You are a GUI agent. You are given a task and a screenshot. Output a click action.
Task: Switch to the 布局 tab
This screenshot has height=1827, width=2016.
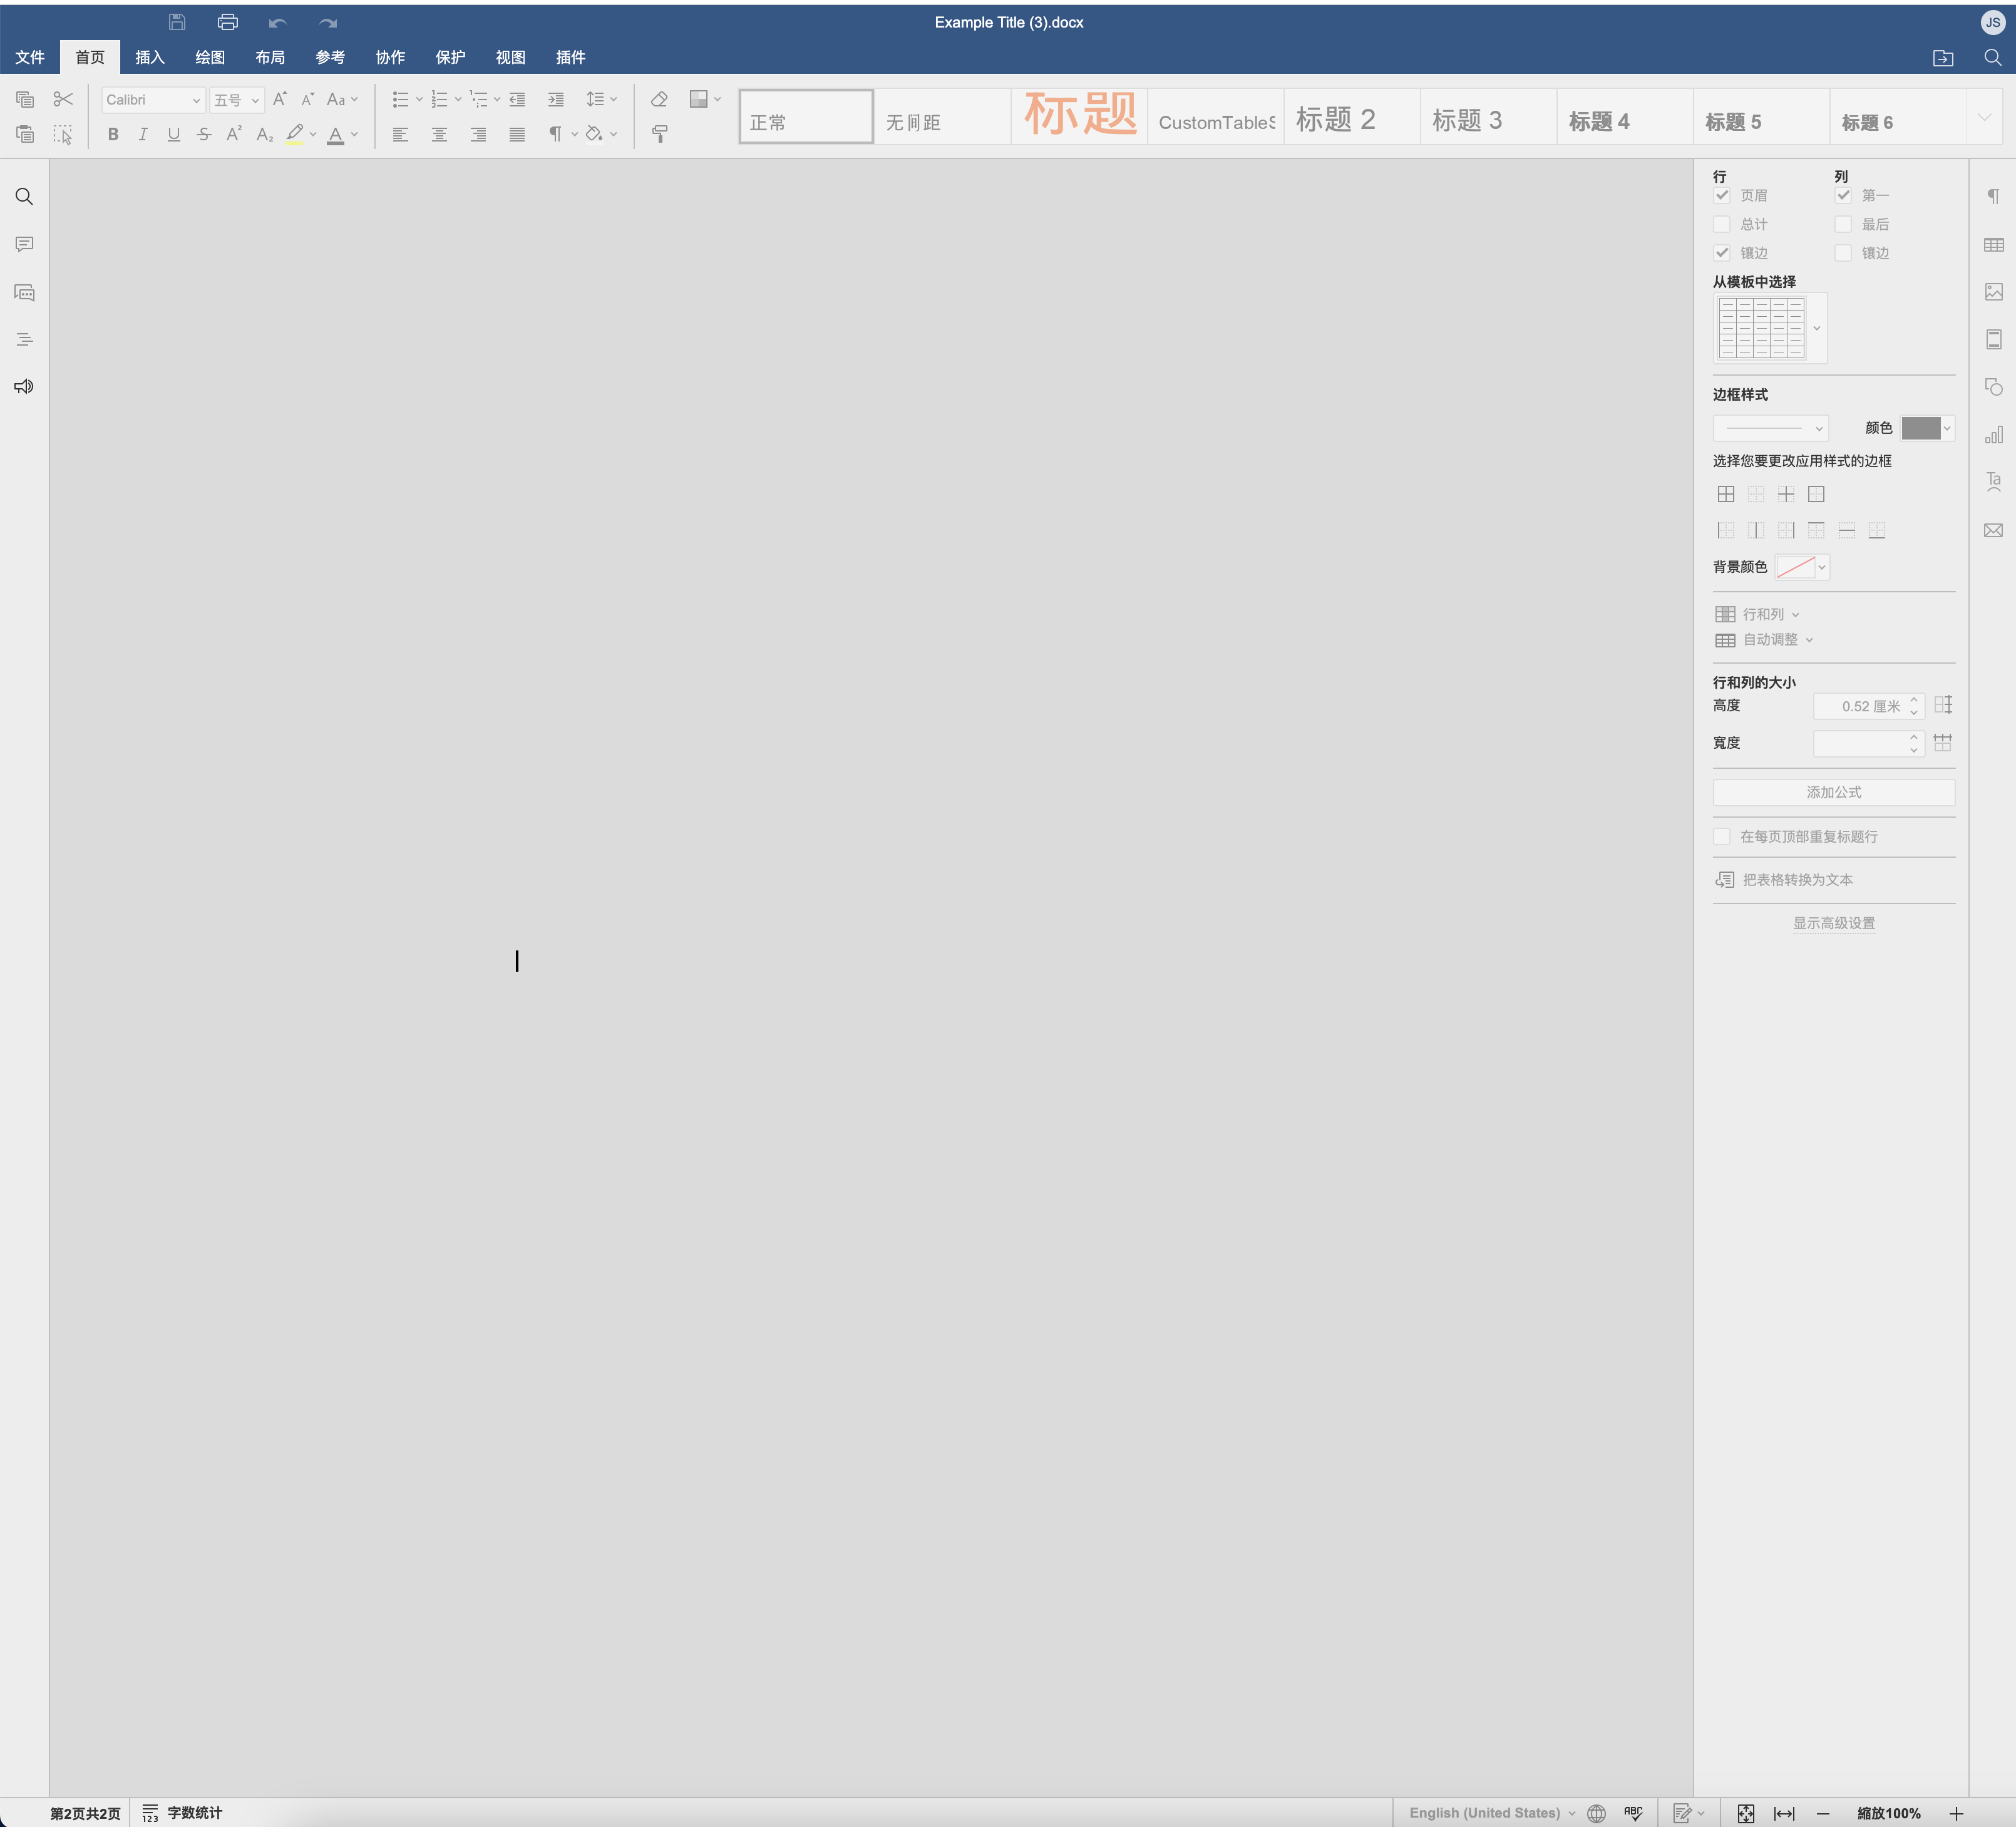click(270, 57)
